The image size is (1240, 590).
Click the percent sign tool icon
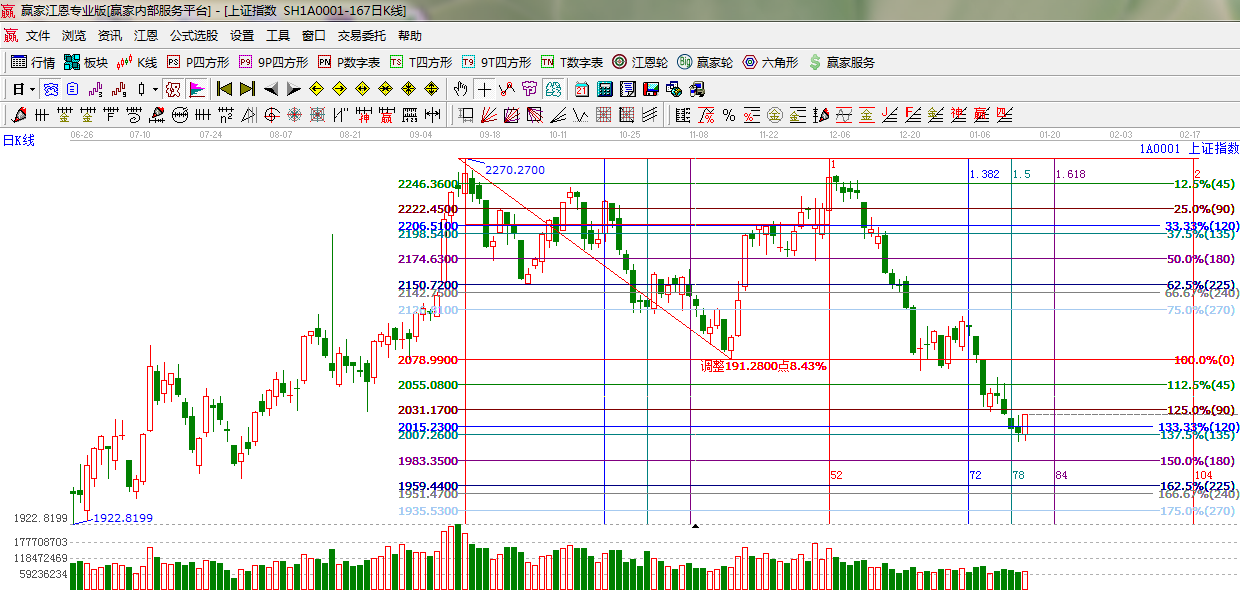[729, 115]
